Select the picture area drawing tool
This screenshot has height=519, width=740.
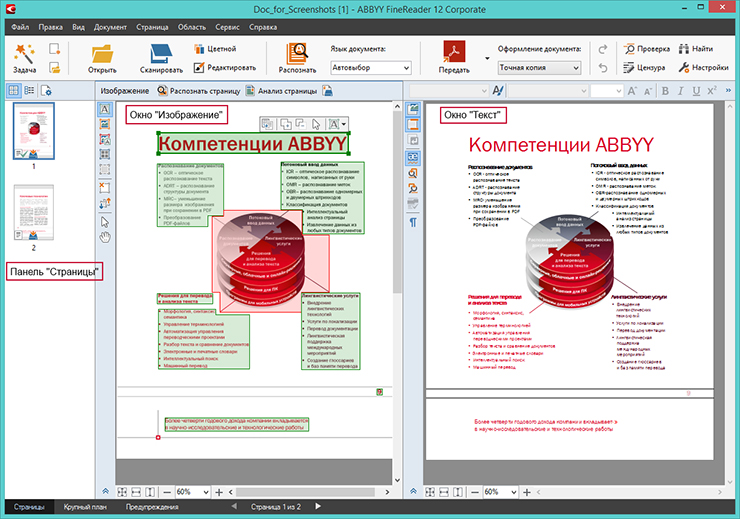click(105, 125)
